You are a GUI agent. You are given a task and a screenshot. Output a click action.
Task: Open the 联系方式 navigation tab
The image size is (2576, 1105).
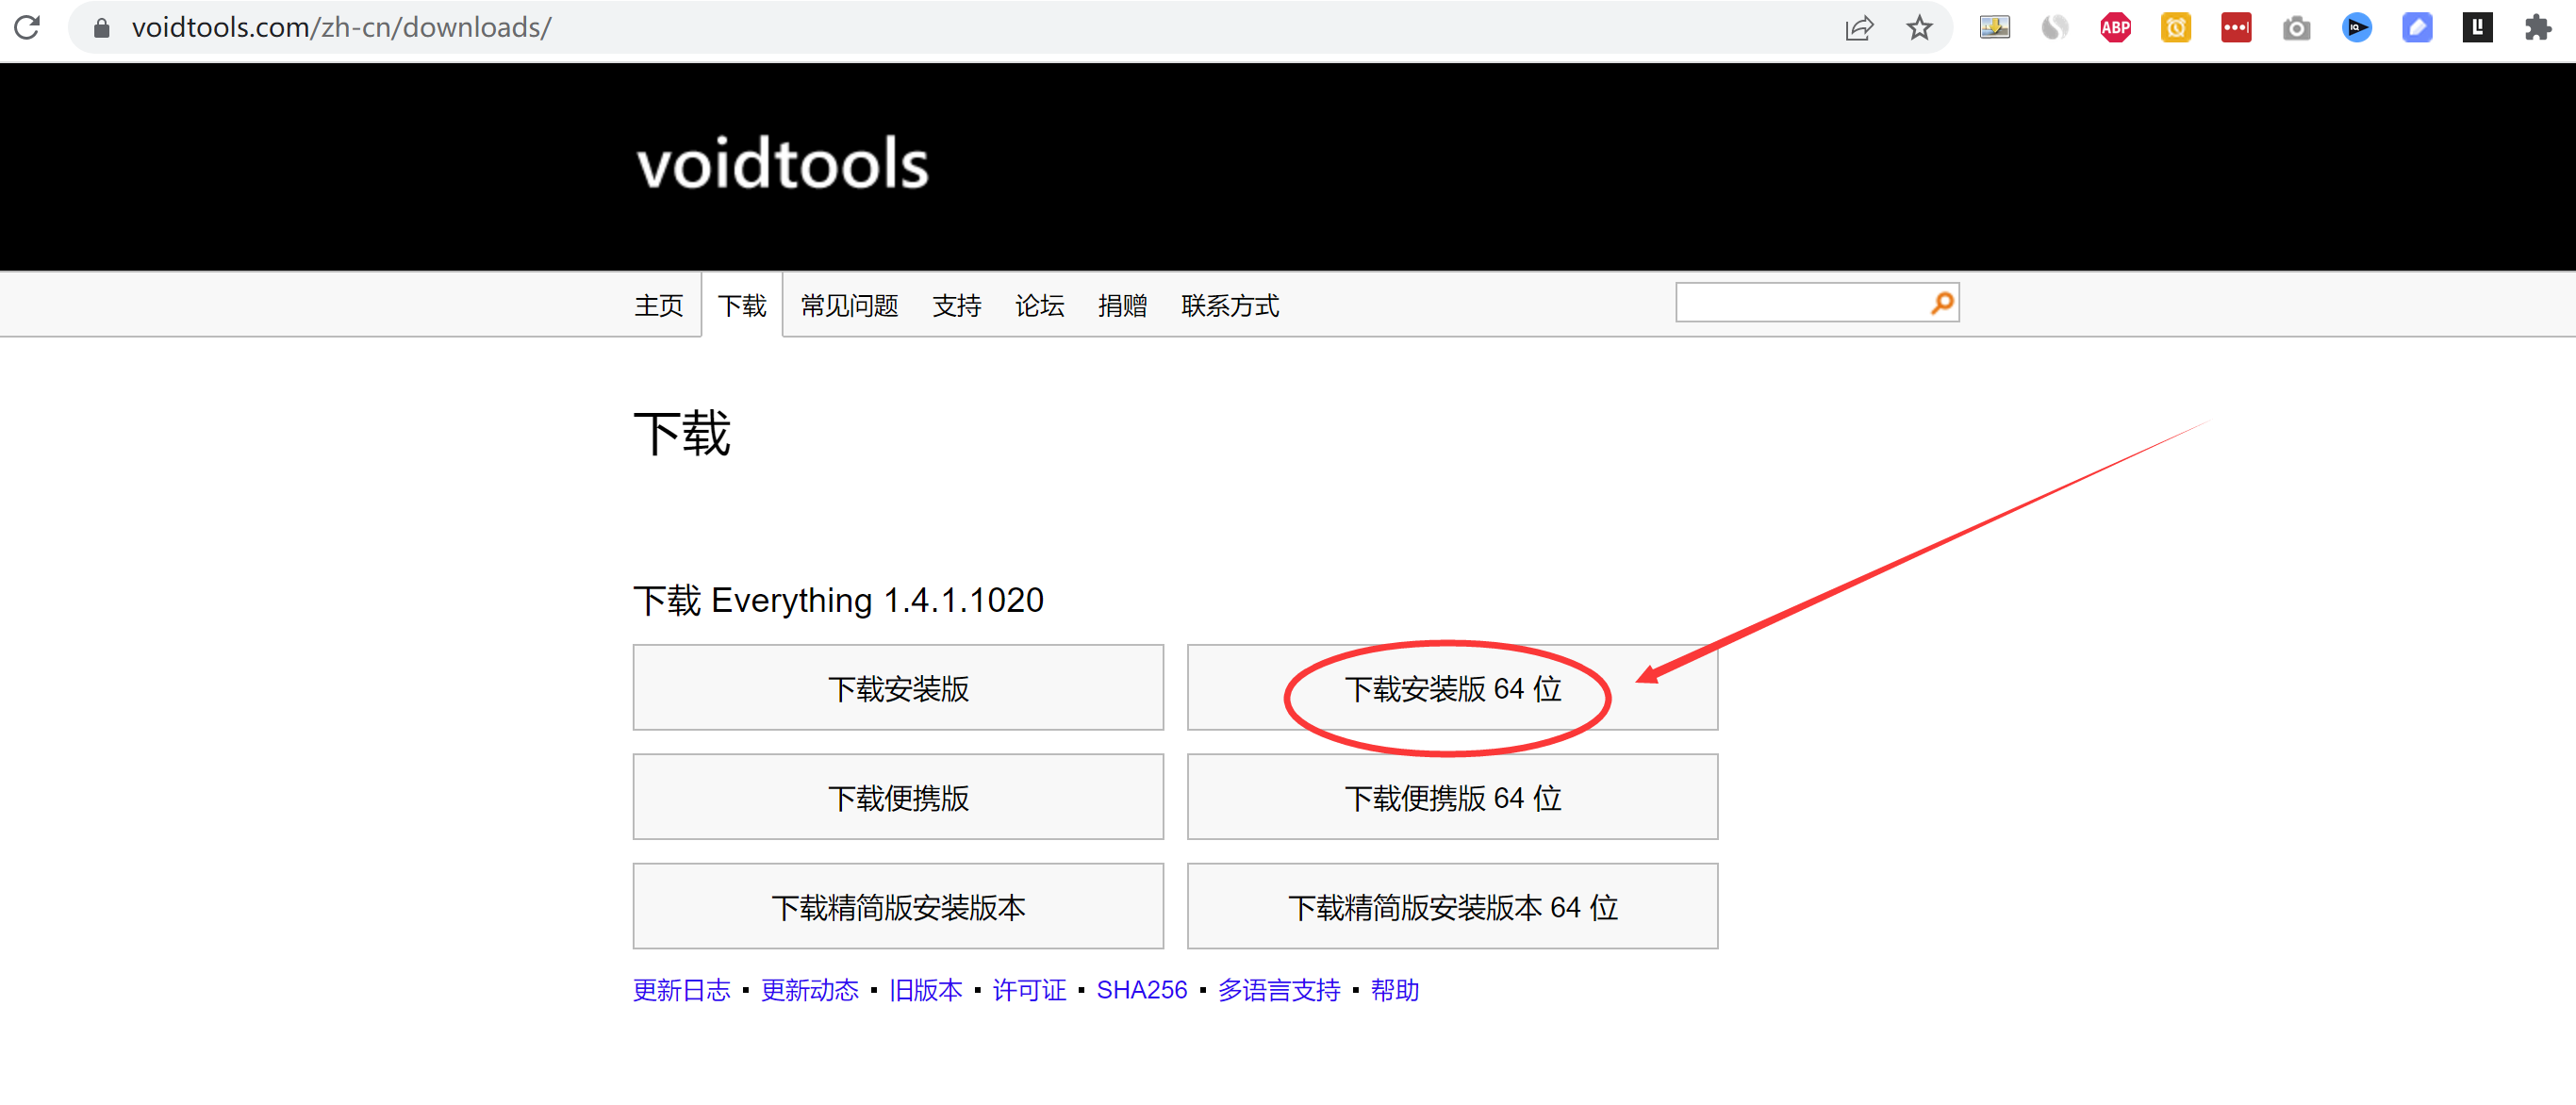click(1230, 305)
